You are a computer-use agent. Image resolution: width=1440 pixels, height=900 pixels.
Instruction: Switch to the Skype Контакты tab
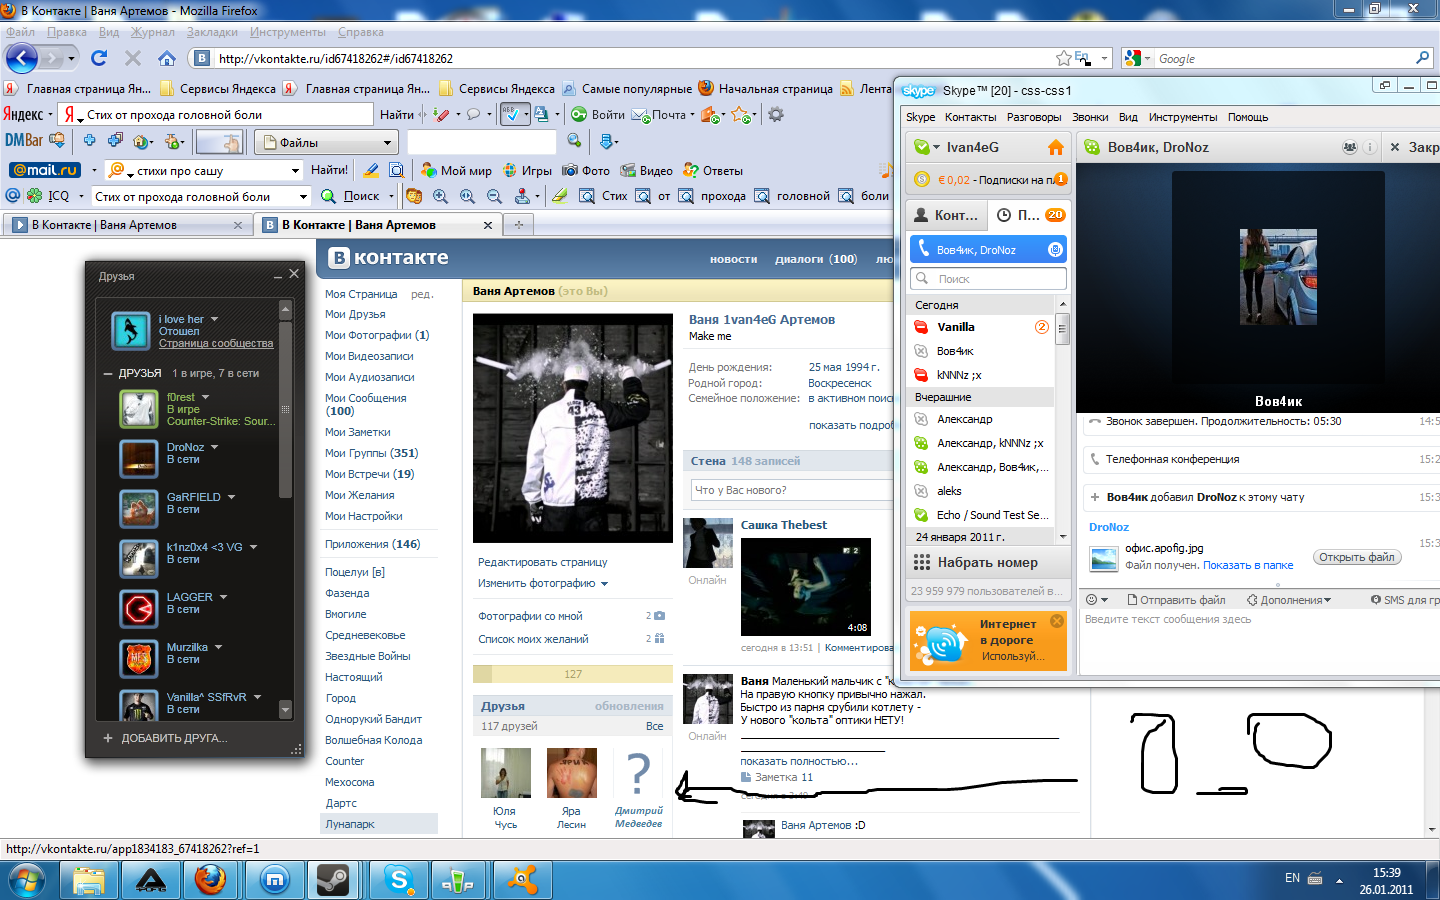948,215
